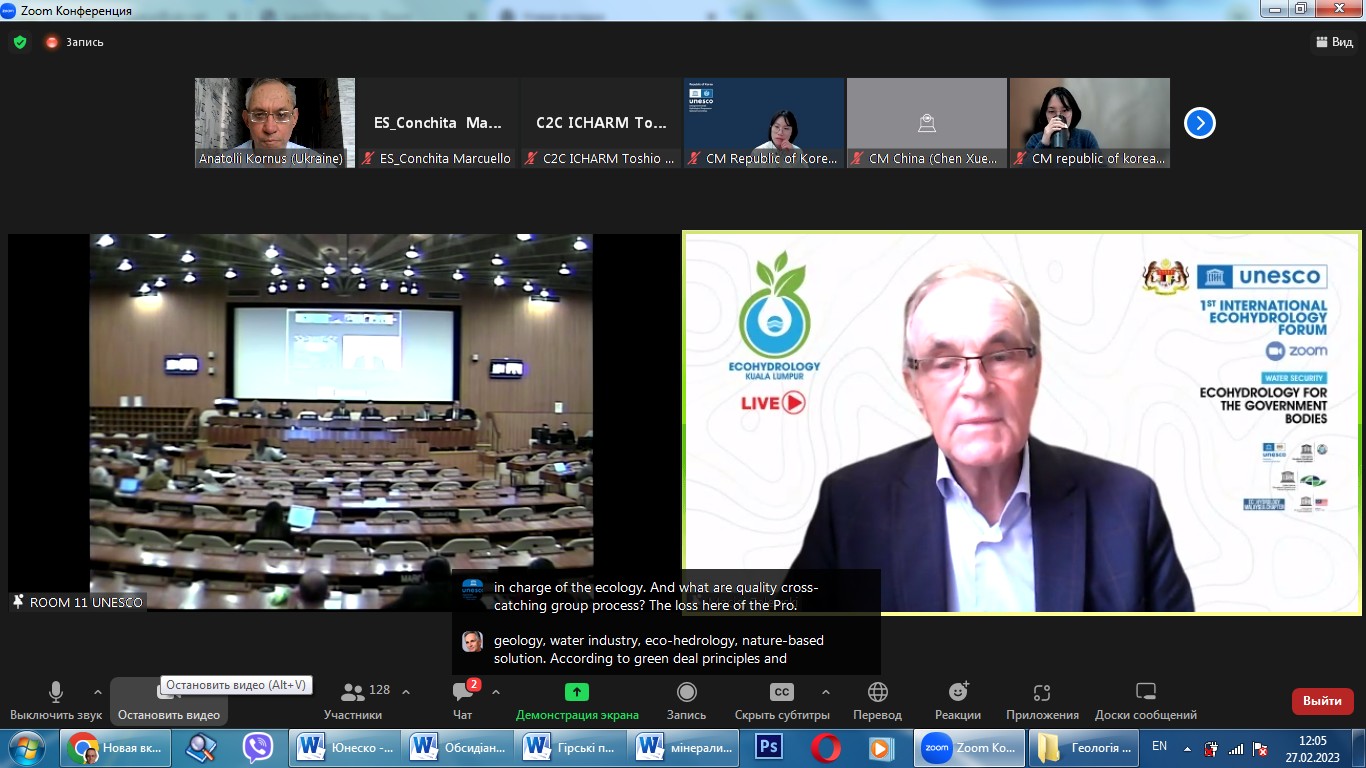
Task: Click the Share Screen green icon
Action: point(576,692)
